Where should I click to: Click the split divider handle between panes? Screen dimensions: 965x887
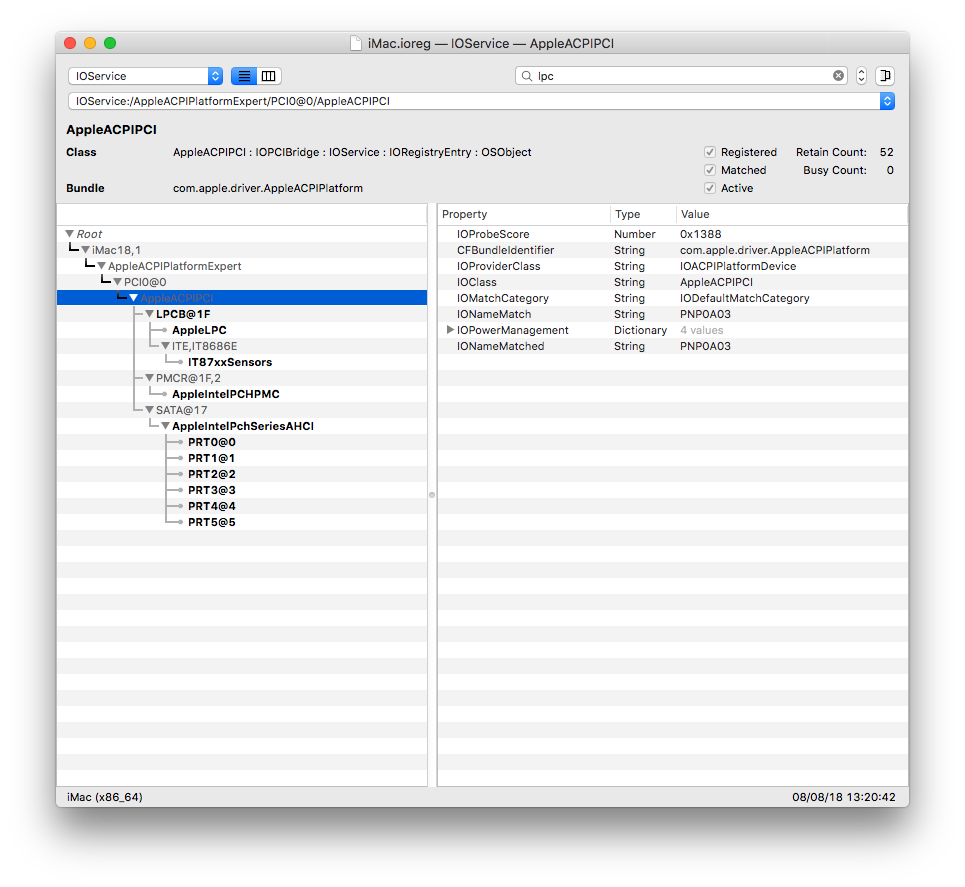click(x=432, y=495)
